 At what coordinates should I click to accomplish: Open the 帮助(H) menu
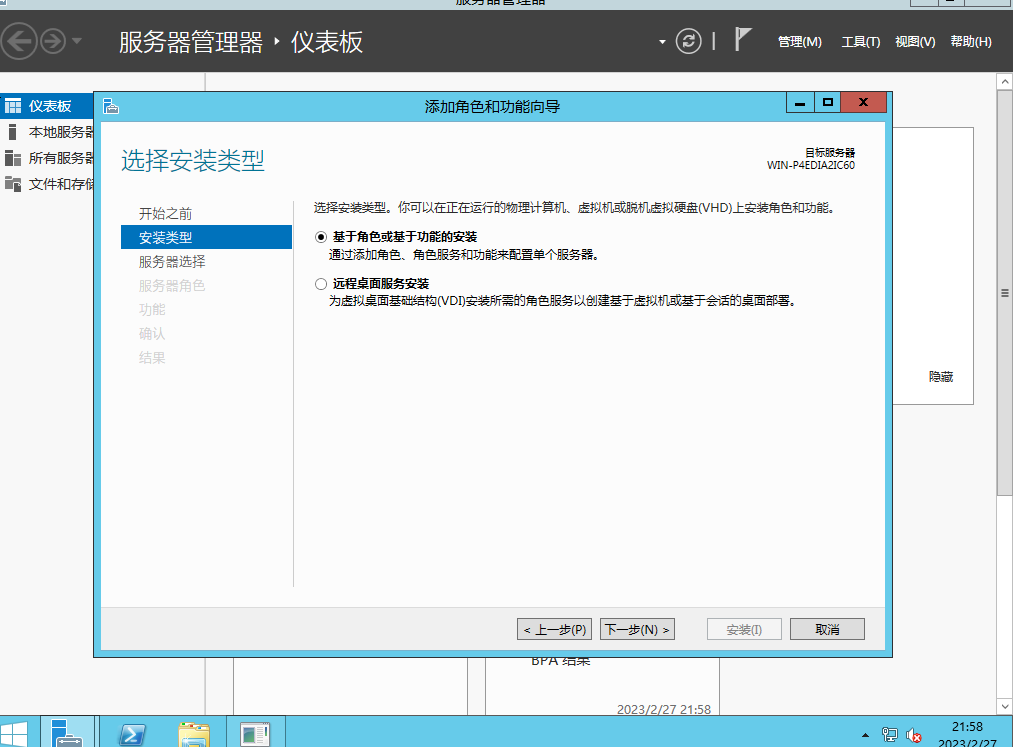(x=970, y=42)
